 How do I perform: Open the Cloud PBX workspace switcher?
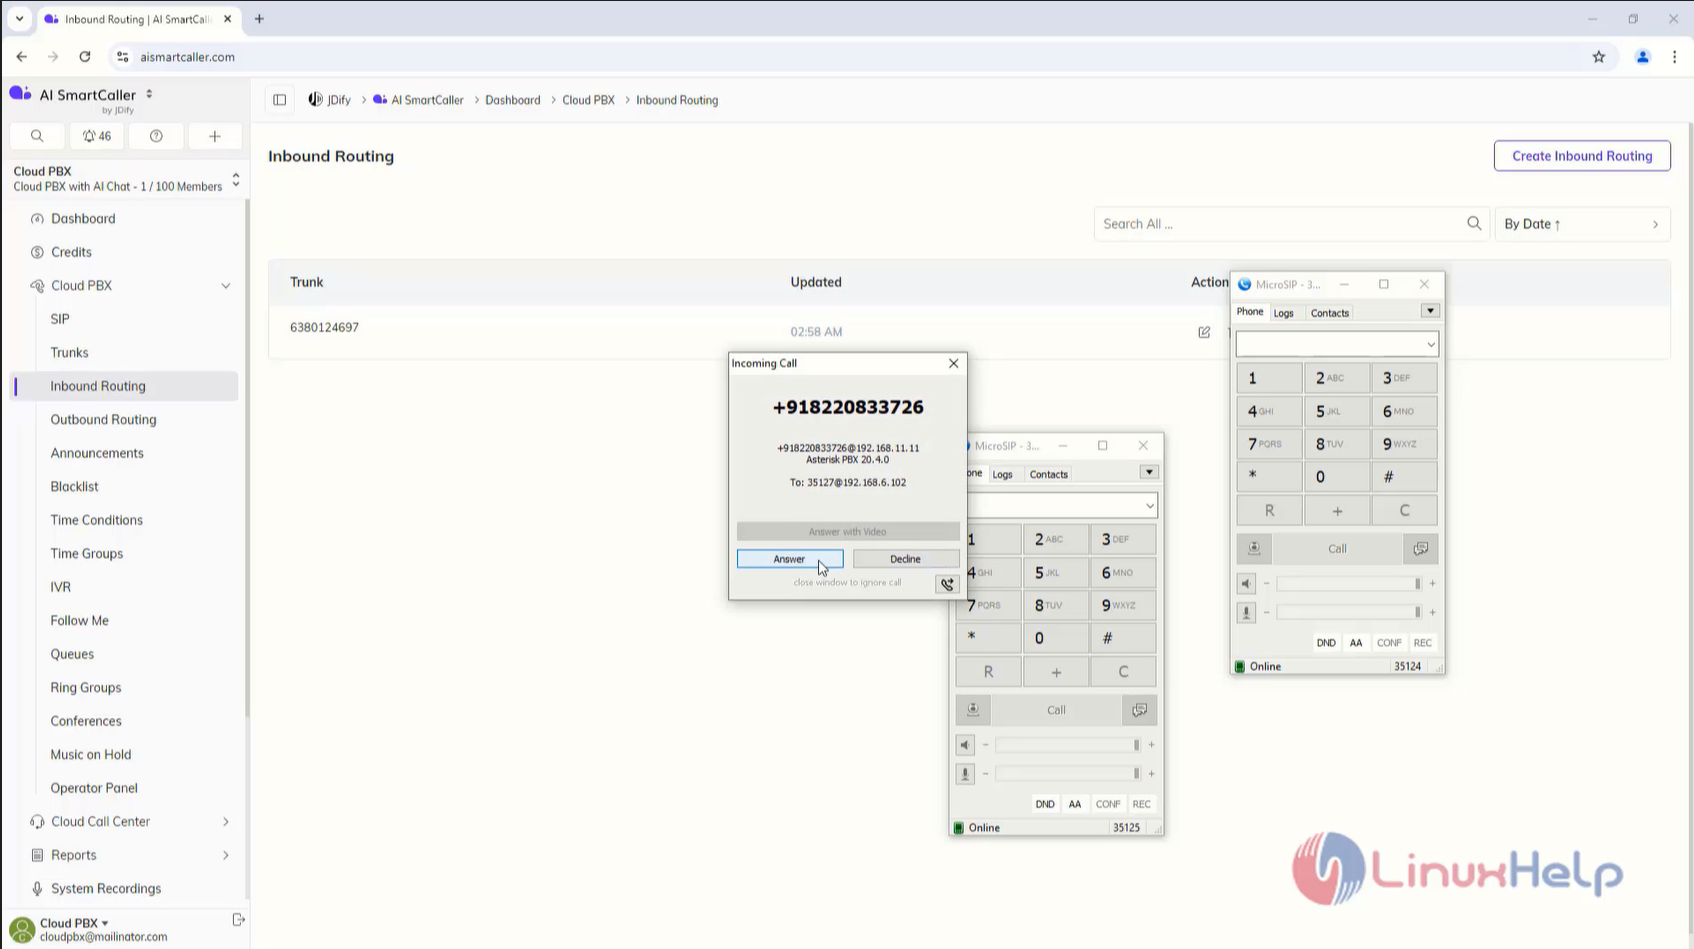[125, 179]
